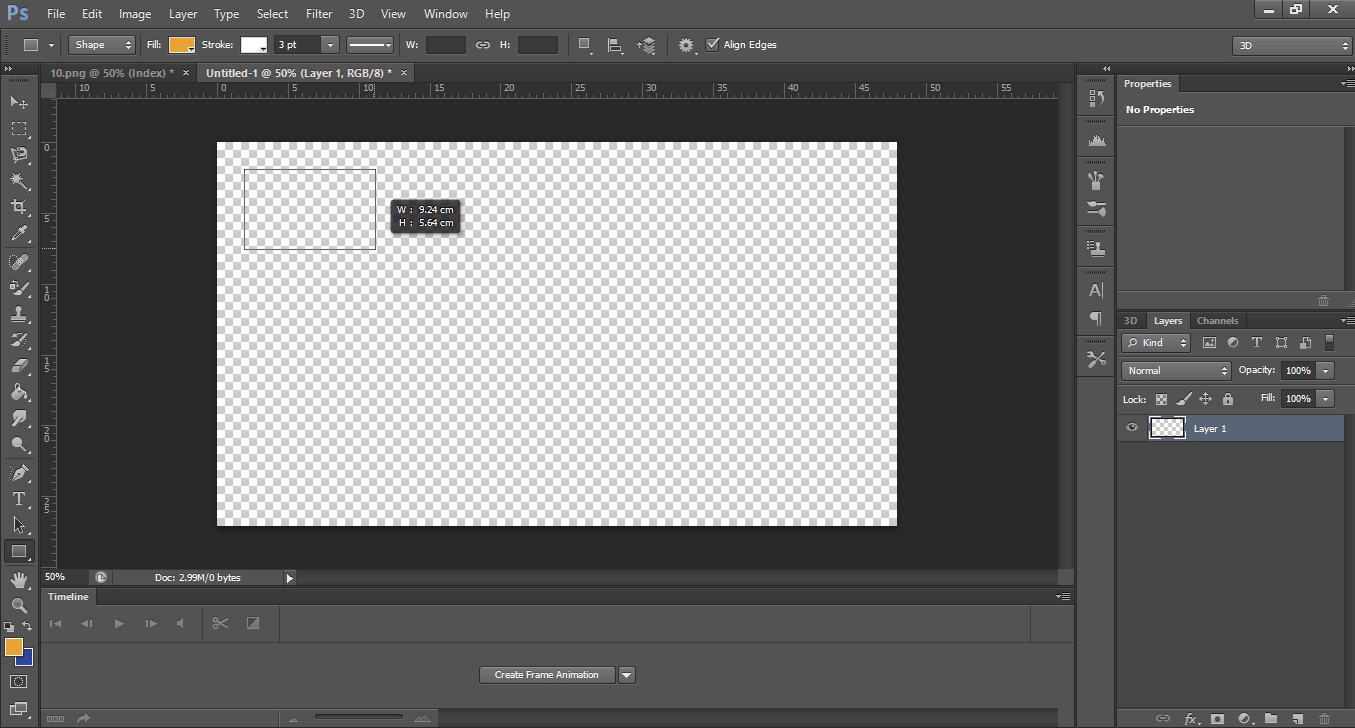Click the Layer 1 thumbnail

[x=1167, y=428]
